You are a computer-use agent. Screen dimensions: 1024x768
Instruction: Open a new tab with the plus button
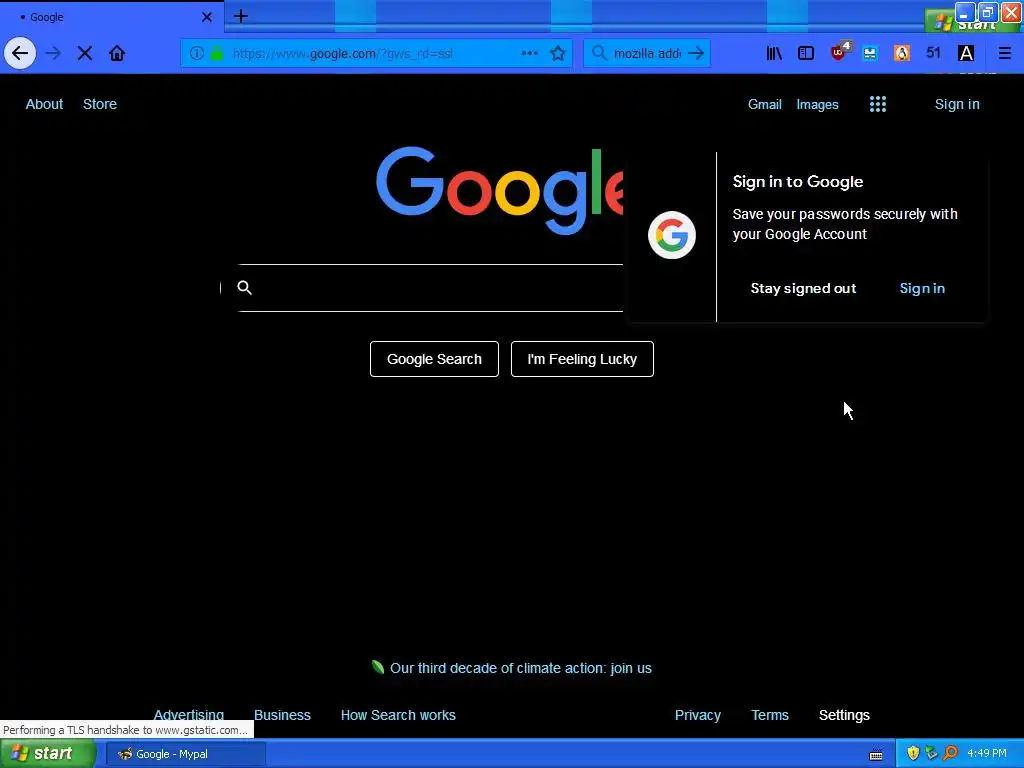241,16
